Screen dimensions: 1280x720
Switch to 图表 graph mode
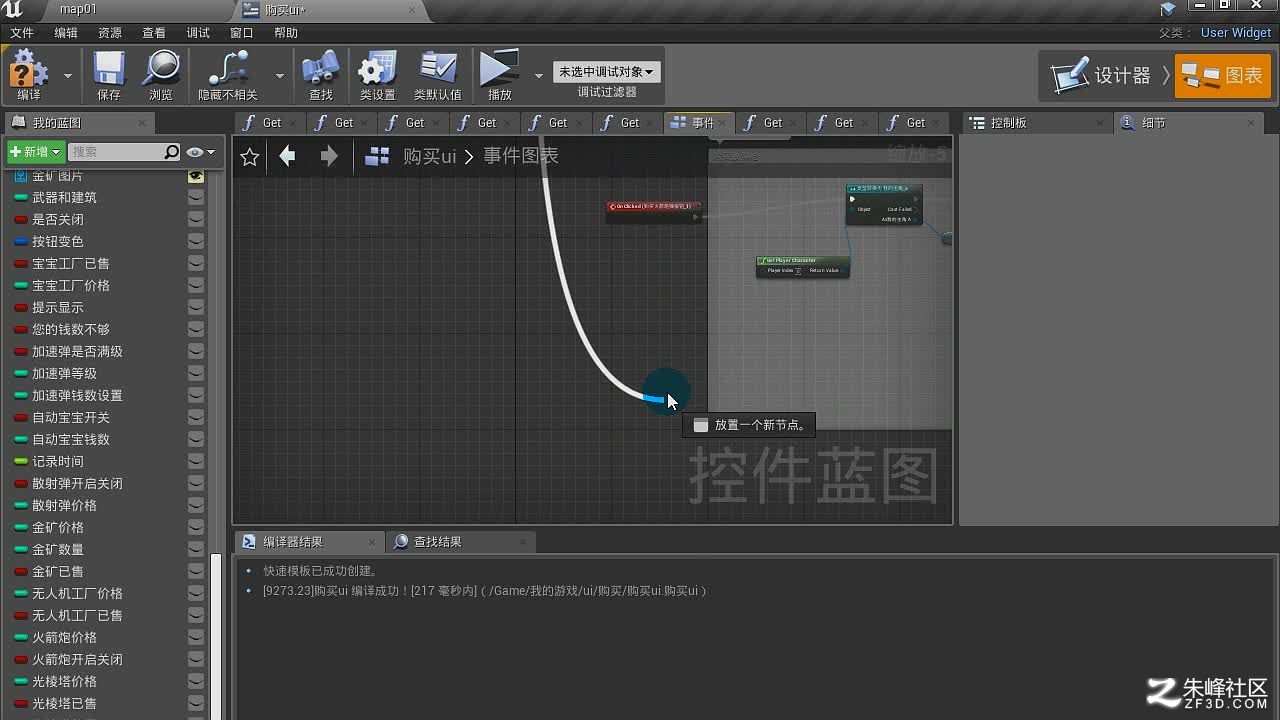pos(1222,76)
